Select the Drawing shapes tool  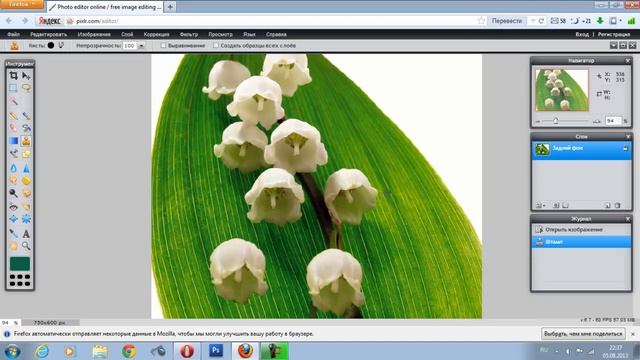click(x=26, y=154)
